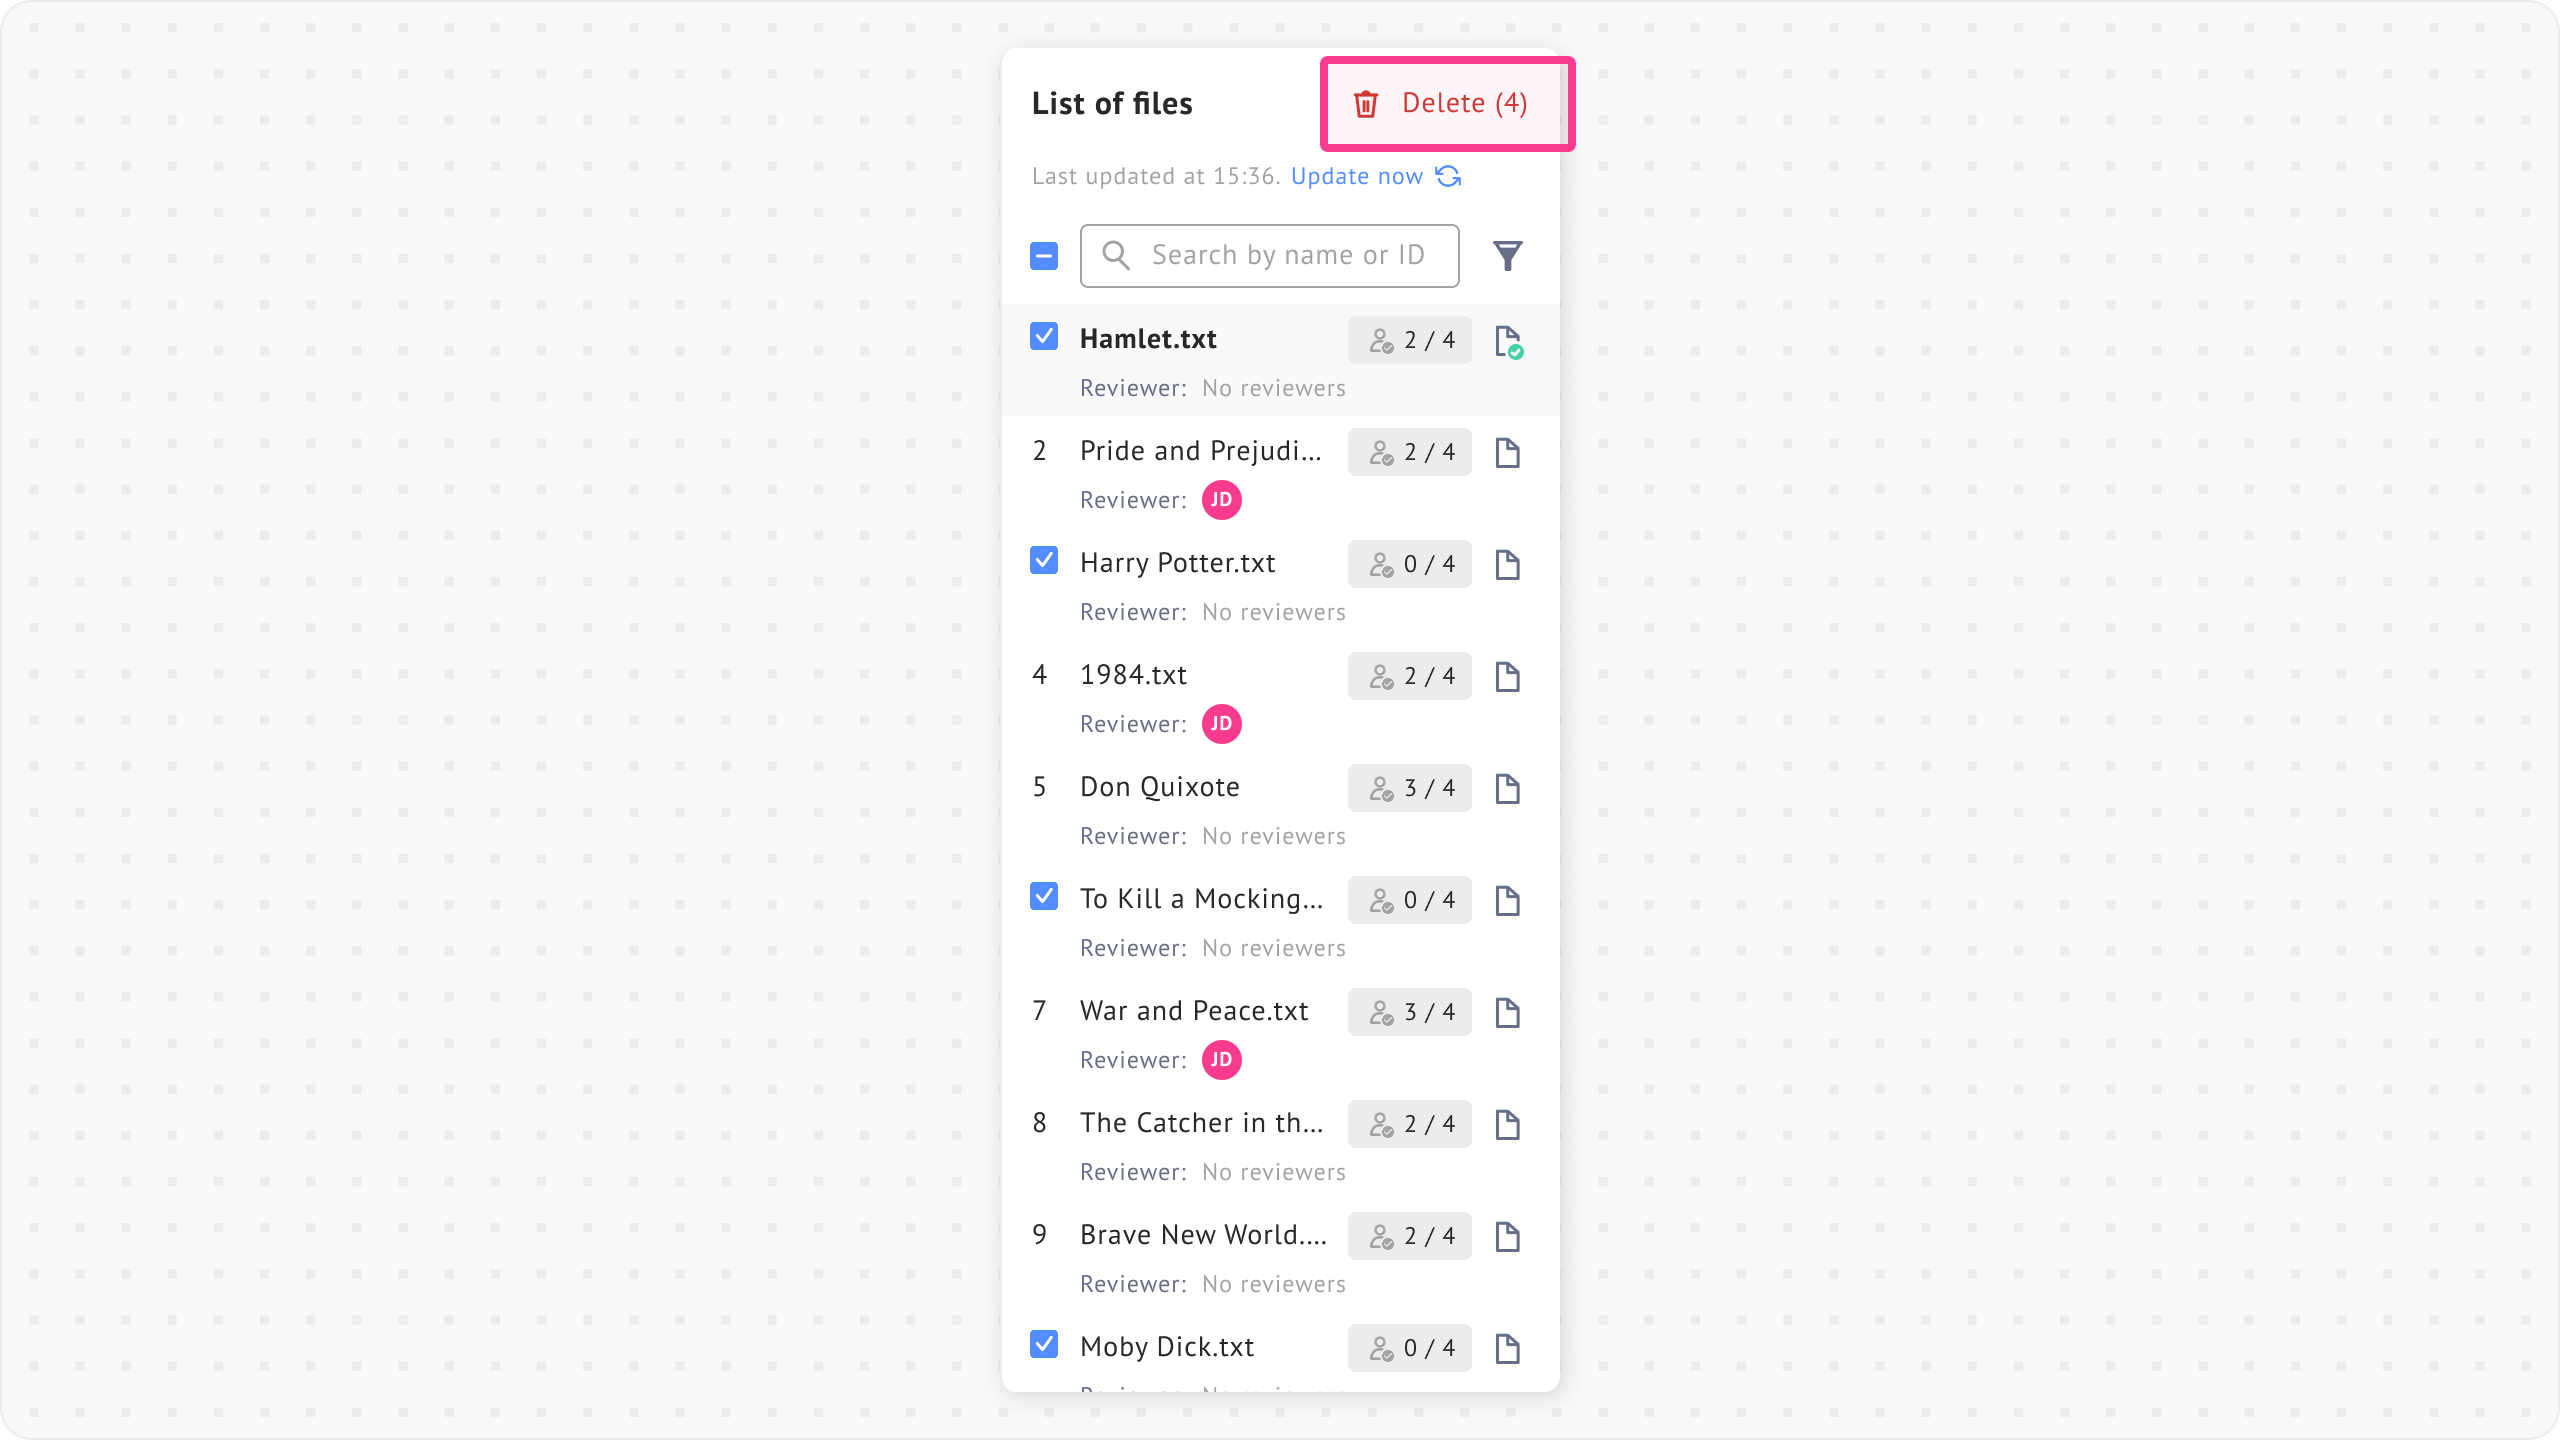This screenshot has height=1440, width=2560.
Task: Click the Delete (4) button
Action: (1440, 103)
